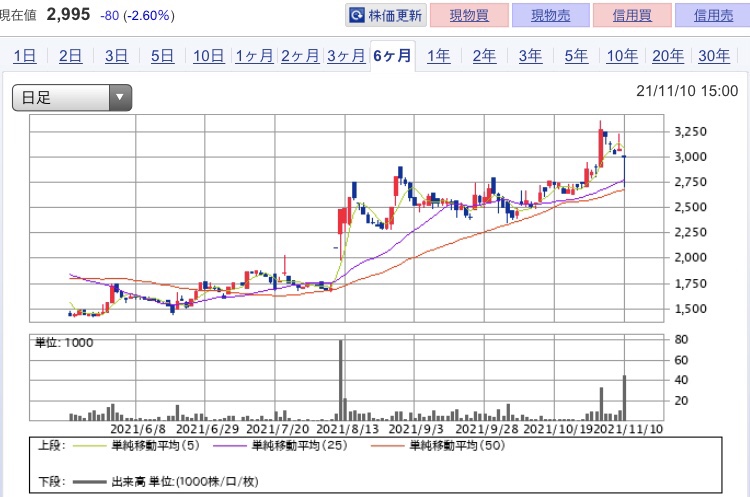Click the 単純移動平均(25) legend entry

pos(280,446)
